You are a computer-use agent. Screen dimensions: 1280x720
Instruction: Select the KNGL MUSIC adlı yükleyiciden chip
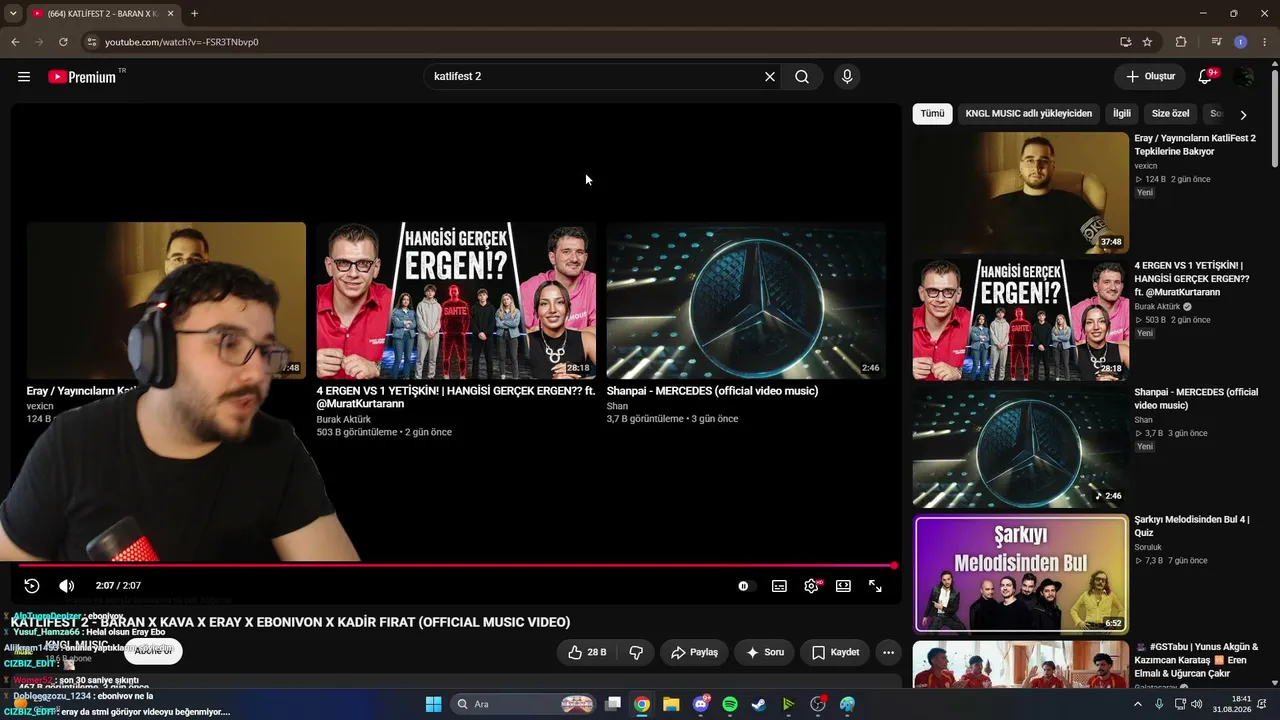1029,114
